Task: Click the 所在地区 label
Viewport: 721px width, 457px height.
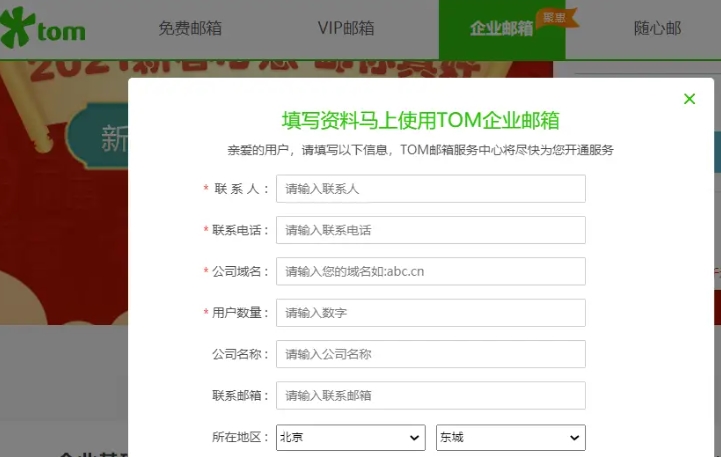Action: coord(240,437)
